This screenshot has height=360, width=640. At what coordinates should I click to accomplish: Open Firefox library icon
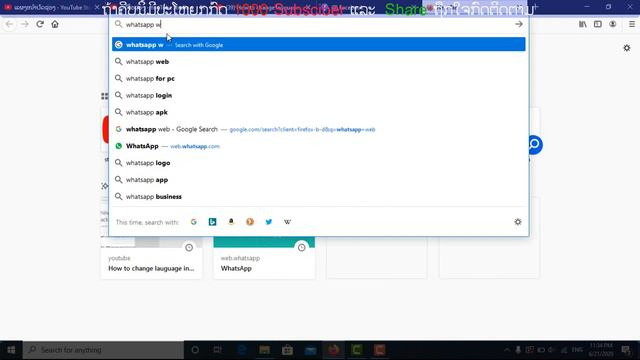(x=582, y=24)
